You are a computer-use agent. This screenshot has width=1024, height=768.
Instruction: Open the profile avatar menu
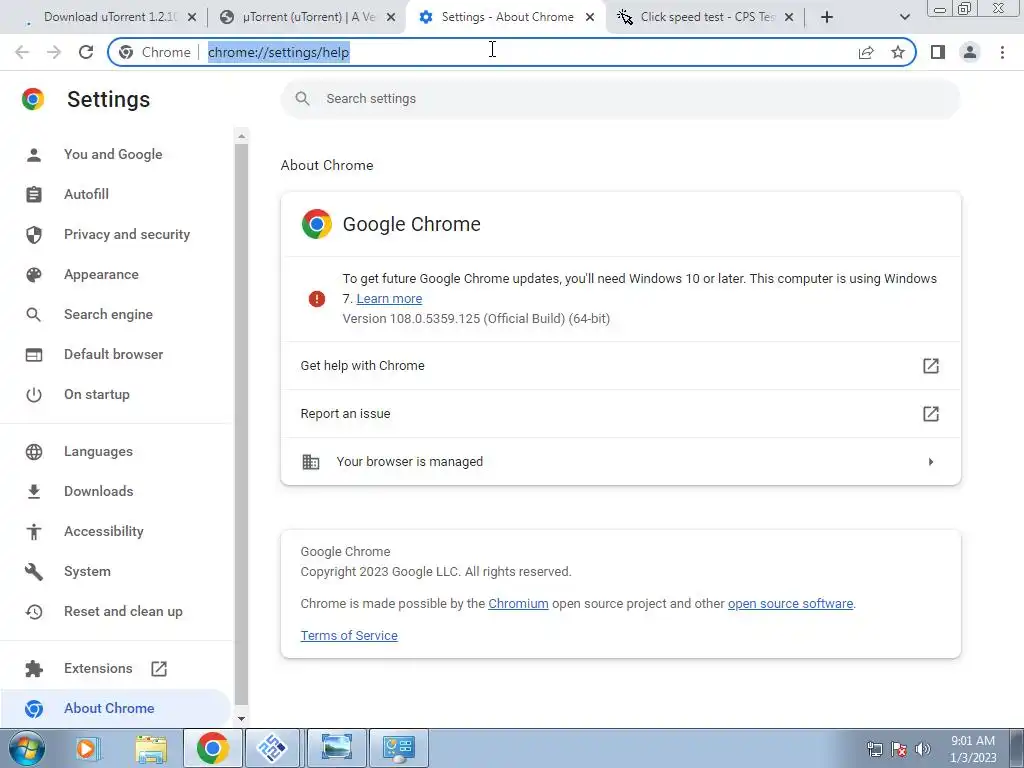(970, 52)
